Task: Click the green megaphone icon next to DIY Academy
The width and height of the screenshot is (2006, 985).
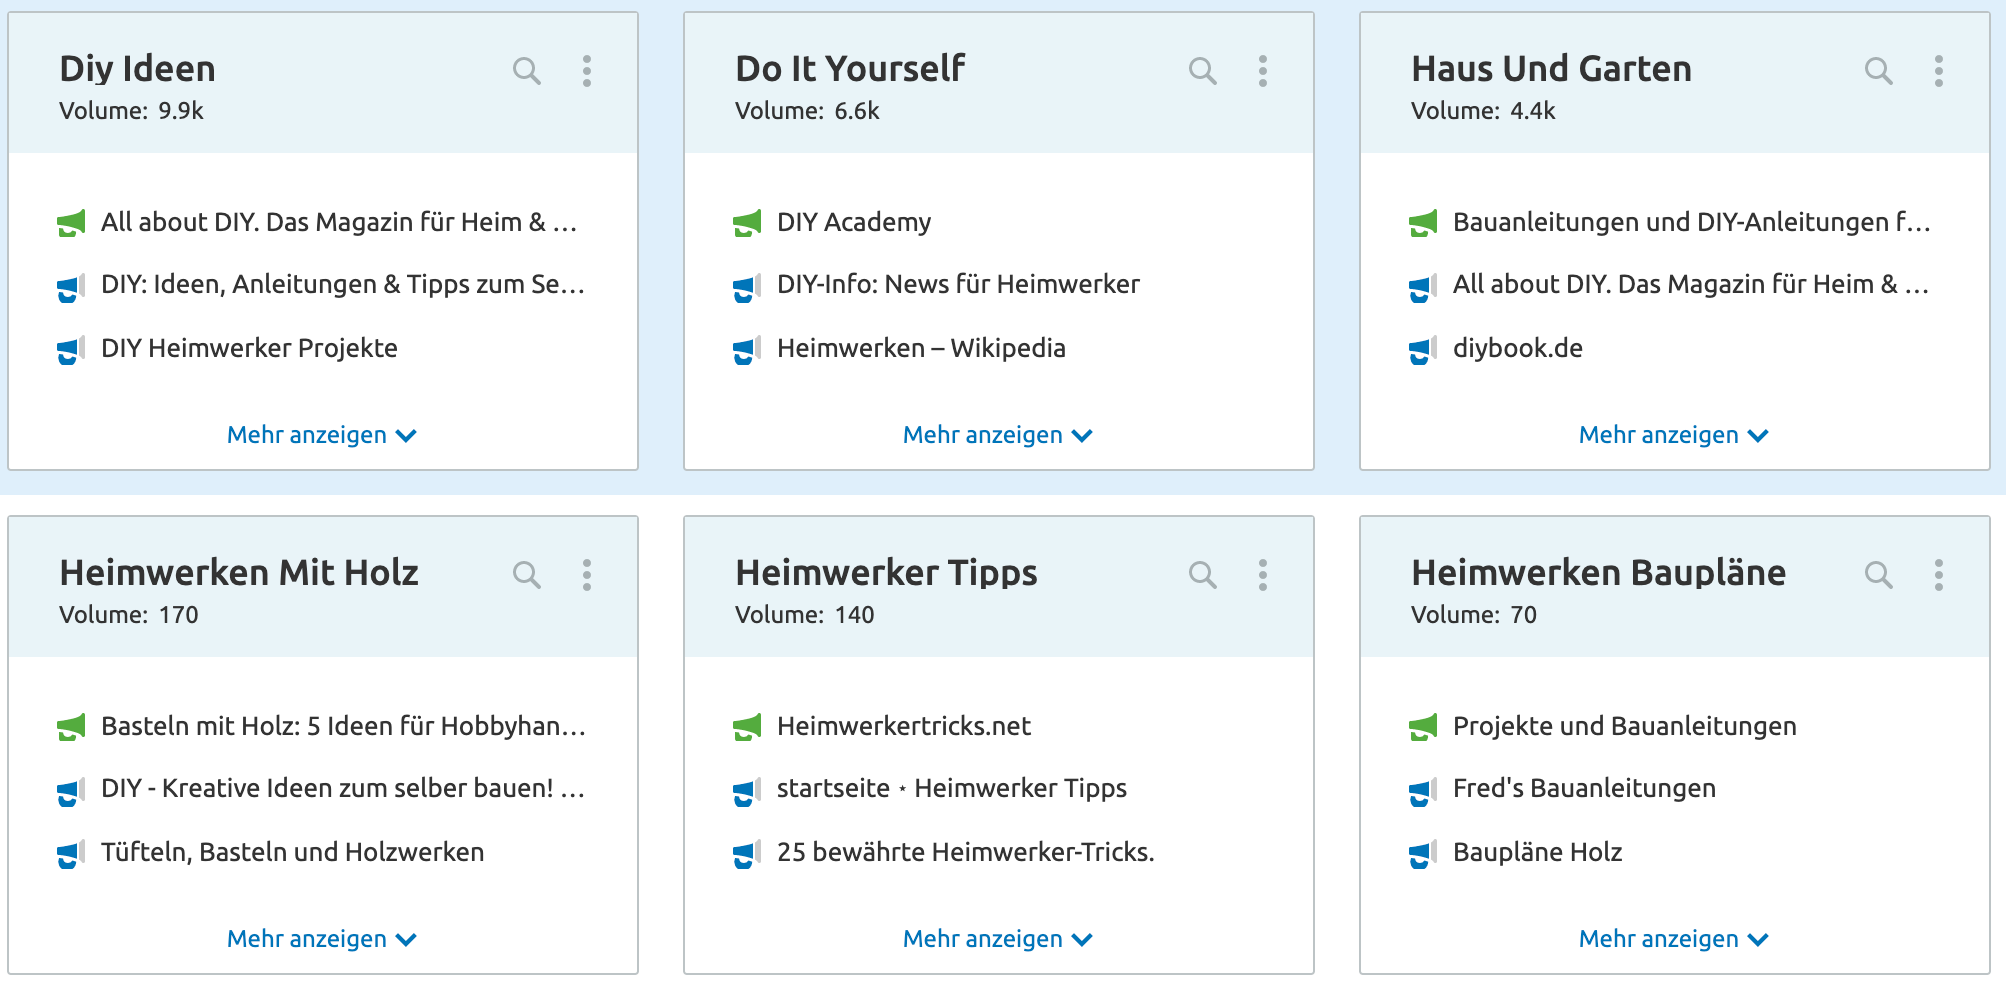Action: (x=745, y=222)
